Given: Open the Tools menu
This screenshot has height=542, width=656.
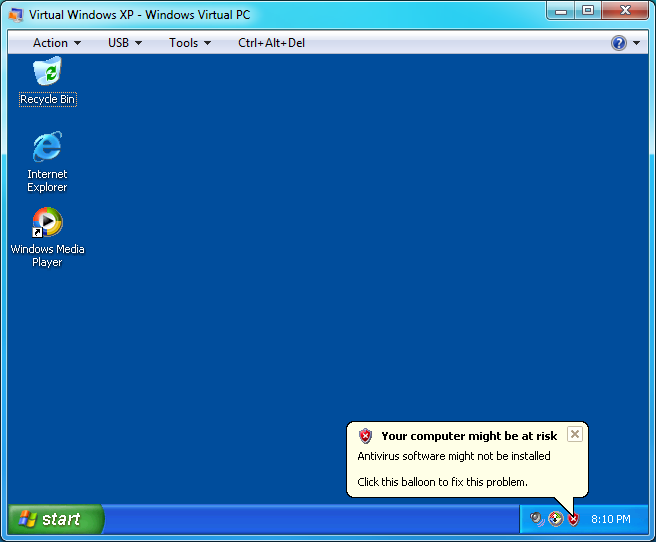Looking at the screenshot, I should [x=190, y=43].
